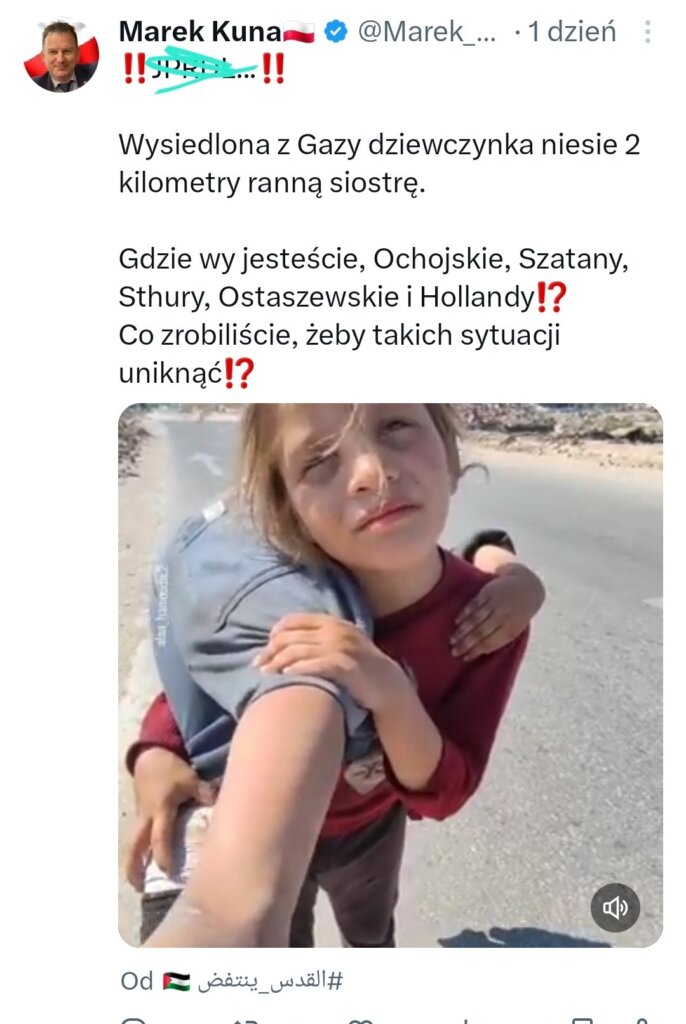Bookmark the post with bookmark icon
The width and height of the screenshot is (686, 1024).
tap(581, 1020)
